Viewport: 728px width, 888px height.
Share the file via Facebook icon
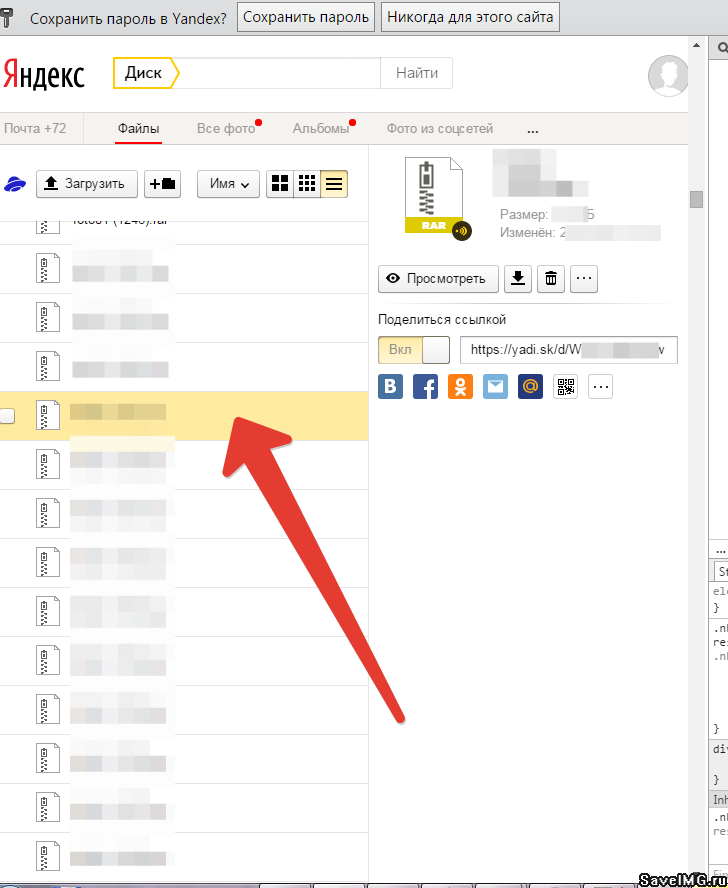coord(426,387)
